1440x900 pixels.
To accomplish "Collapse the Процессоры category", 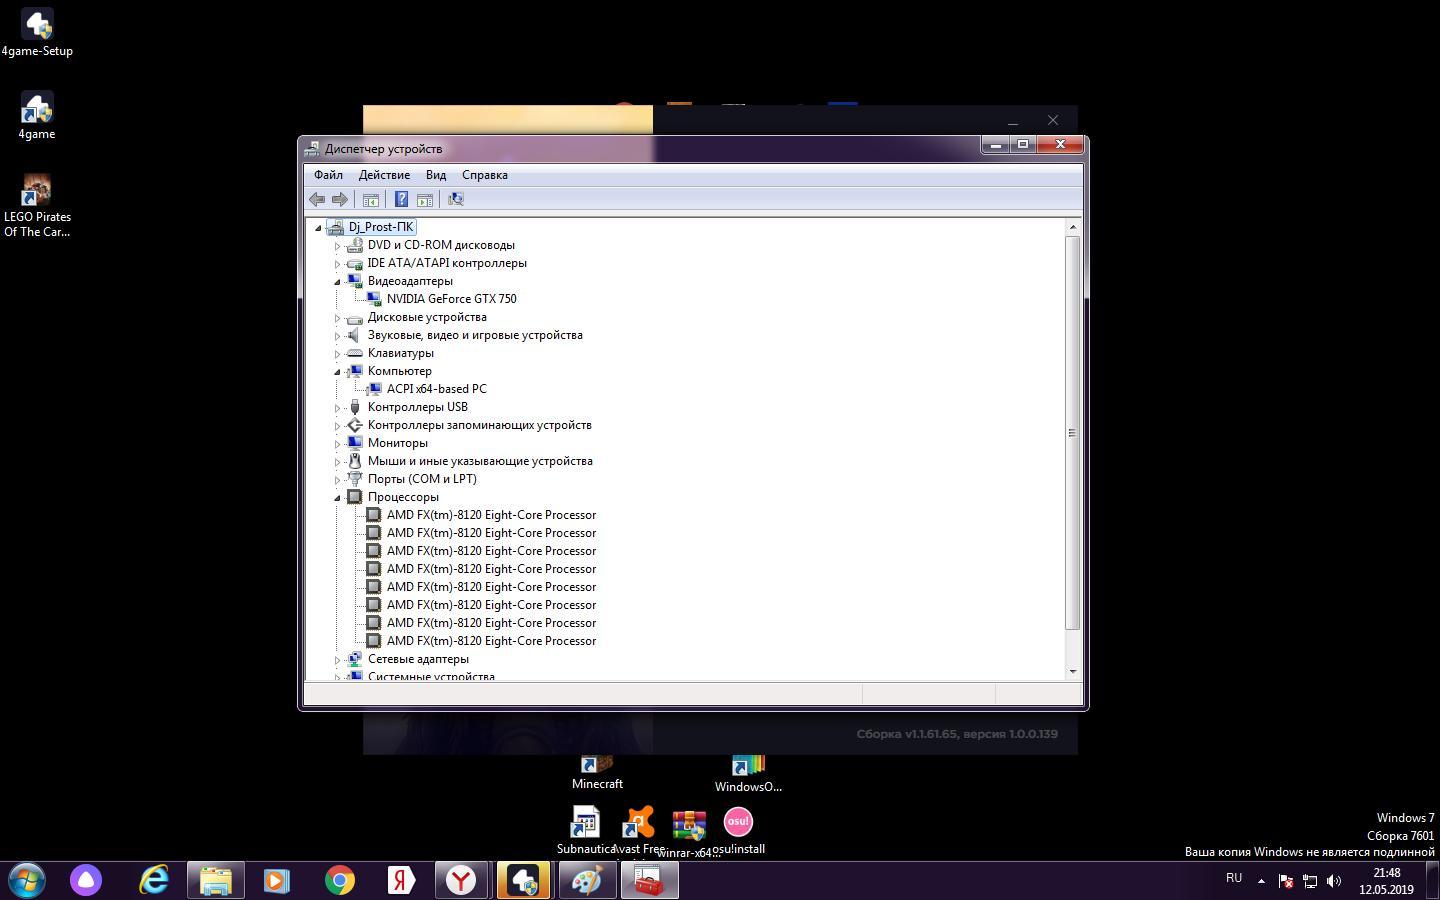I will point(337,497).
